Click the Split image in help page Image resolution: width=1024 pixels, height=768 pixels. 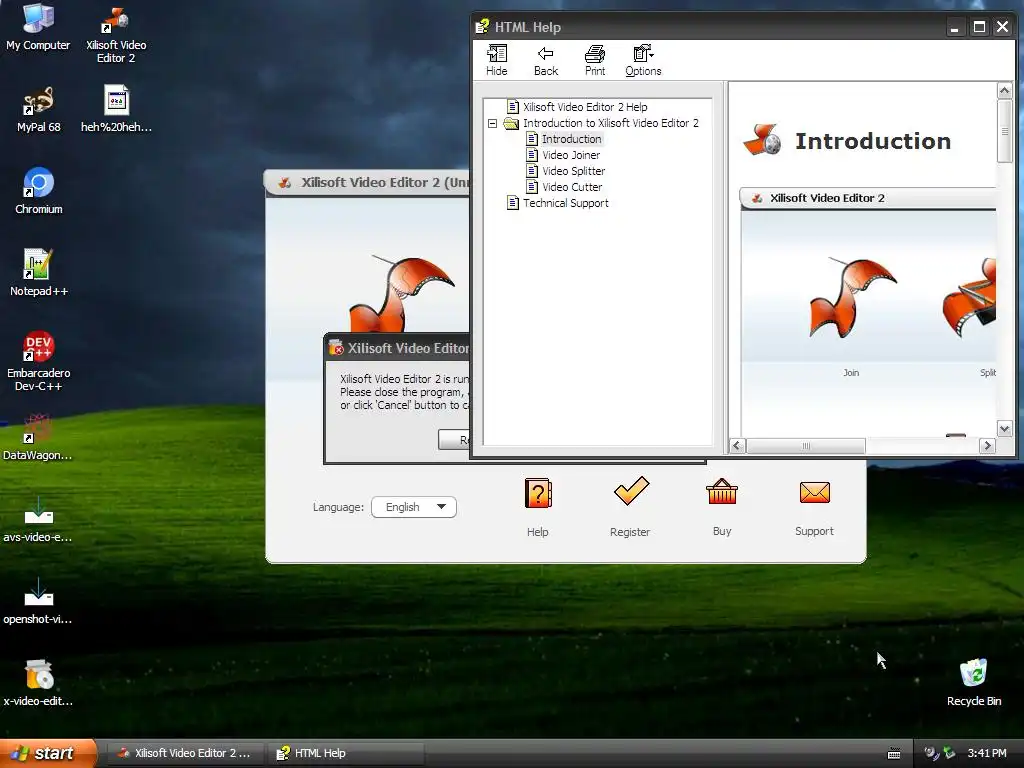[x=969, y=297]
